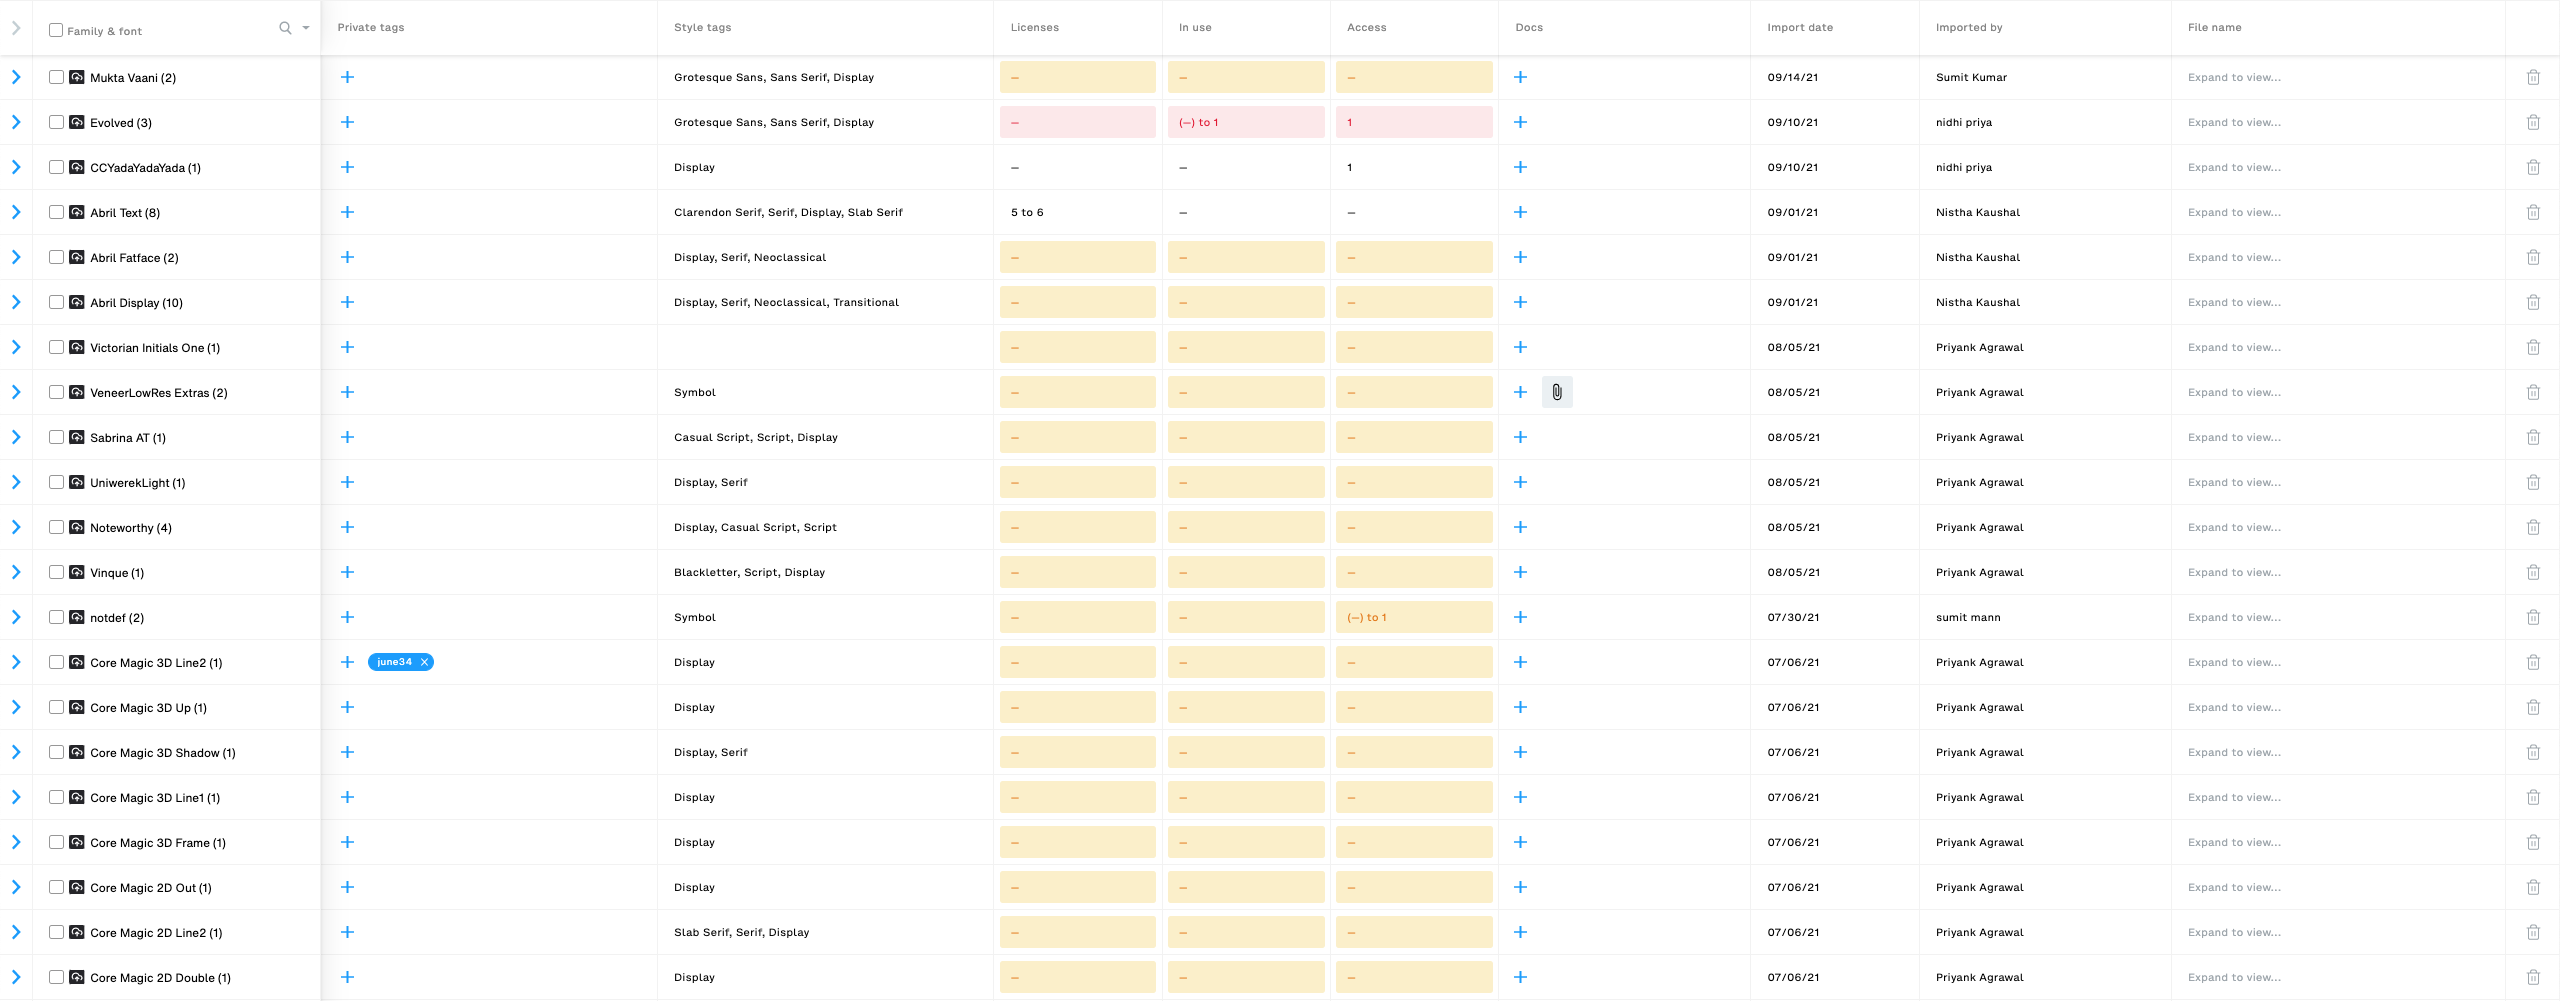Click Evolved '(–) to 1' in-use cell
The height and width of the screenshot is (1001, 2560).
[x=1246, y=122]
